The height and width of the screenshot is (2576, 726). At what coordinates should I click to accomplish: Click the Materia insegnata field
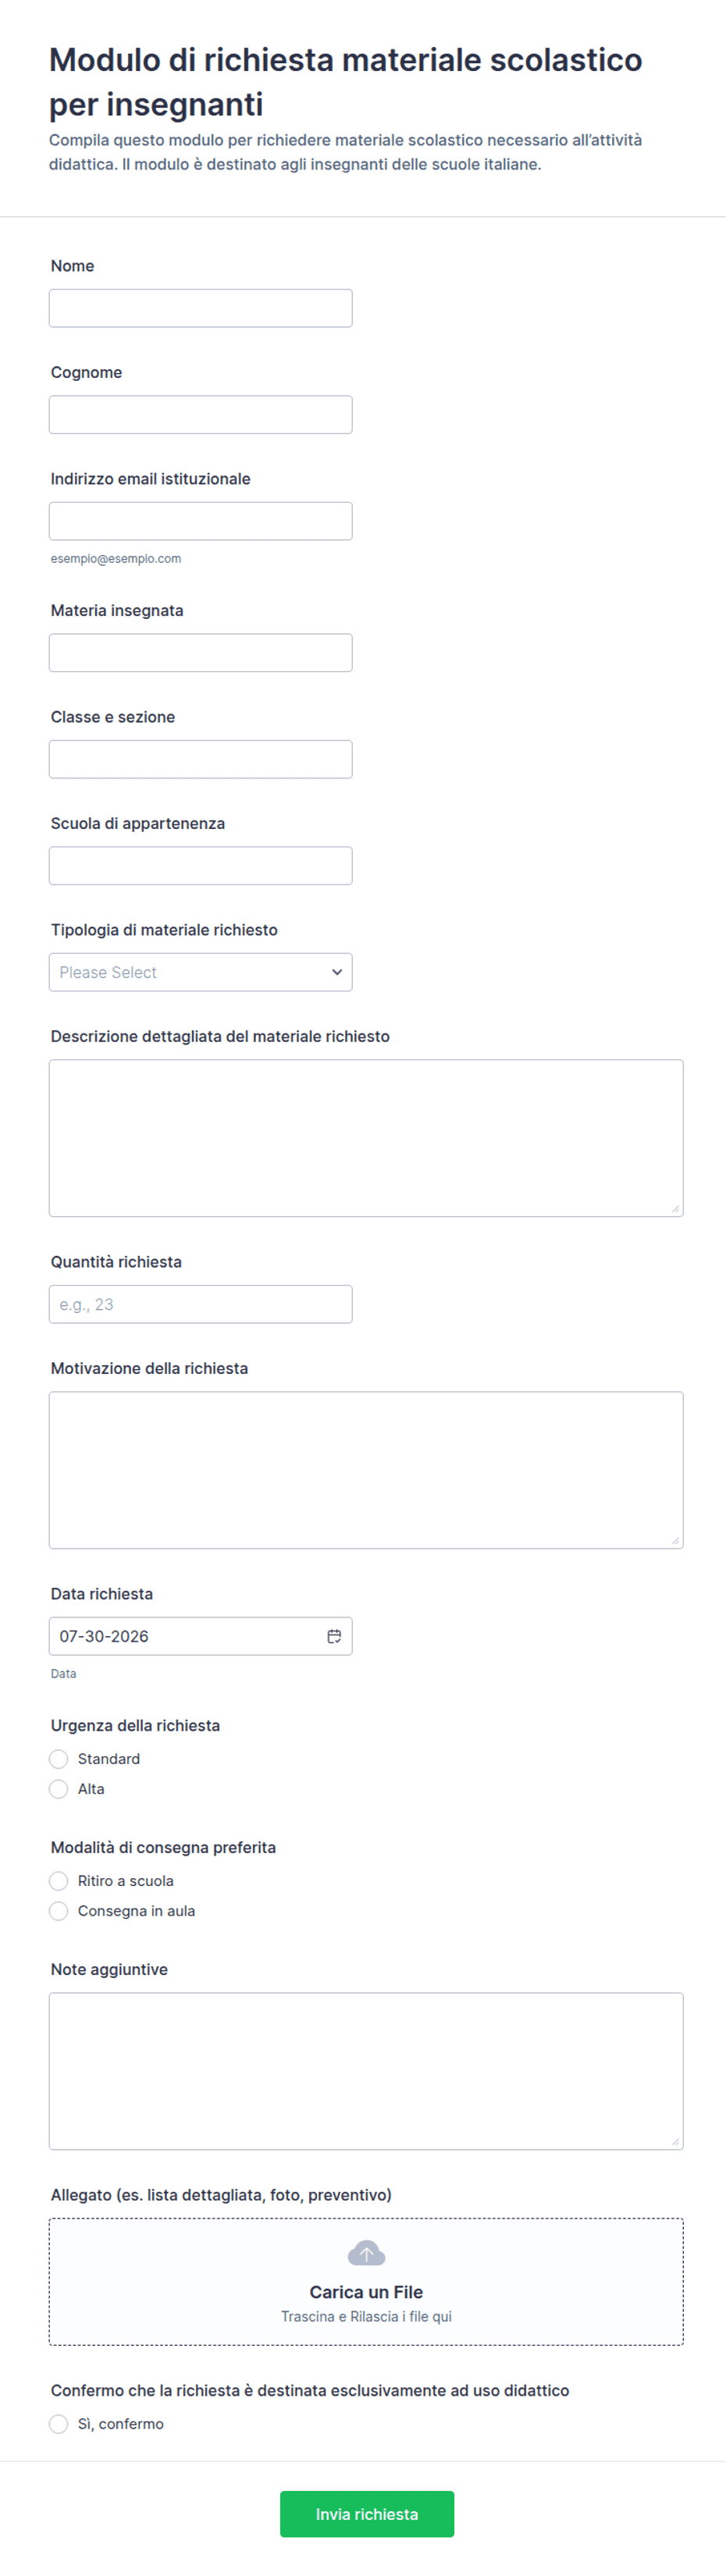pos(200,653)
